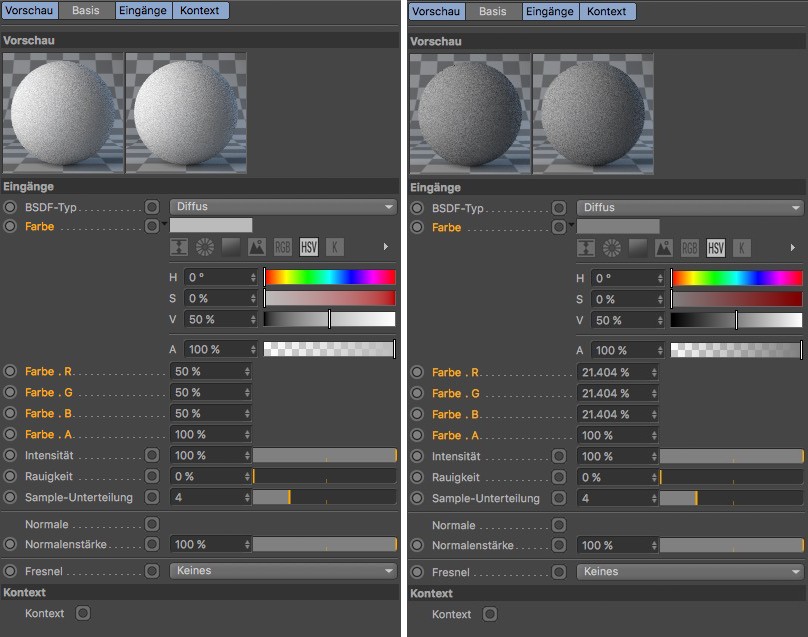
Task: Click the Eingänge tab button in left panel
Action: 142,11
